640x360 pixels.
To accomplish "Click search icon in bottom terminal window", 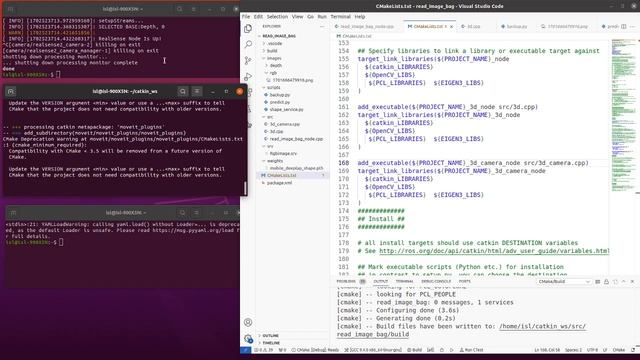I will pos(182,213).
